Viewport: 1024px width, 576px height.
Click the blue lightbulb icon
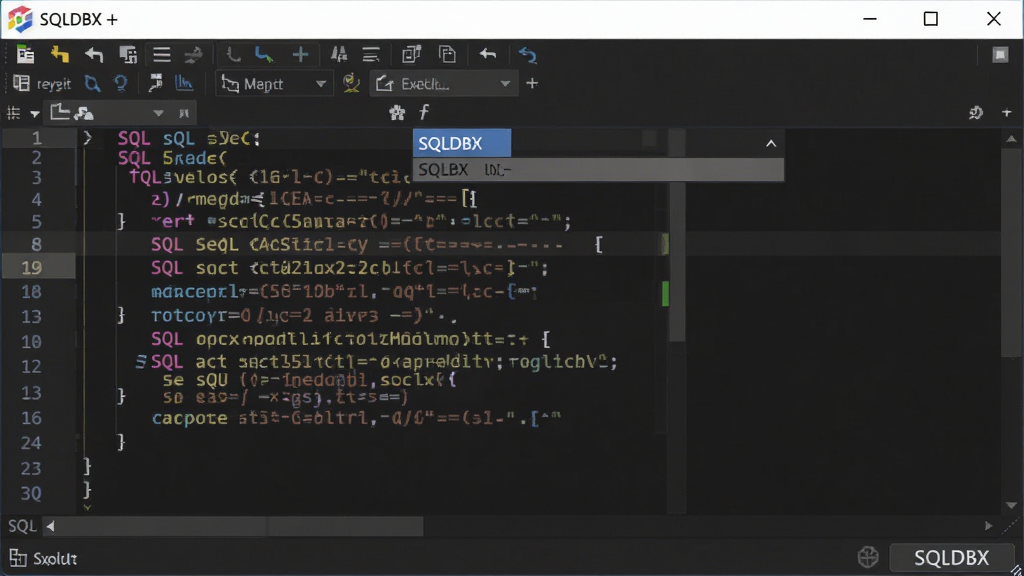click(121, 84)
